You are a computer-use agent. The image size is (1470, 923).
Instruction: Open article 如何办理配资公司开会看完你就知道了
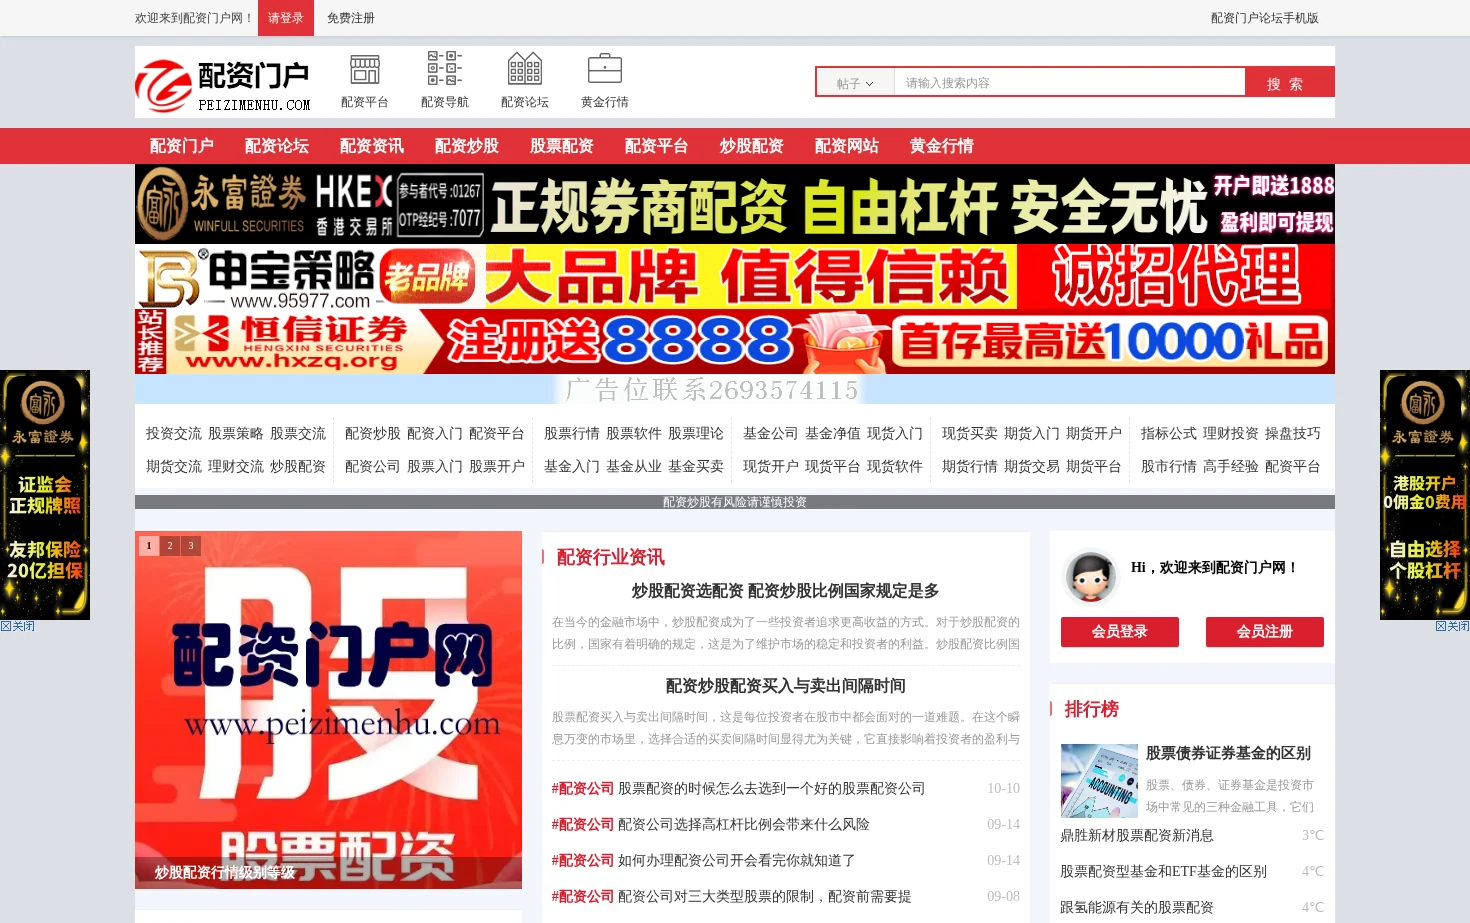tap(737, 861)
